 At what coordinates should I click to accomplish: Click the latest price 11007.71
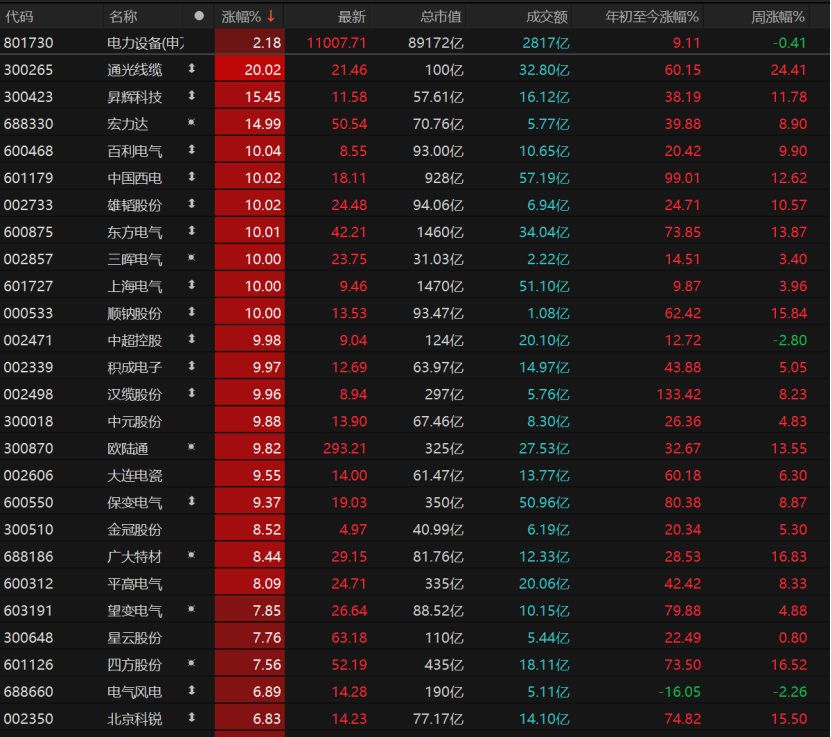coord(337,43)
